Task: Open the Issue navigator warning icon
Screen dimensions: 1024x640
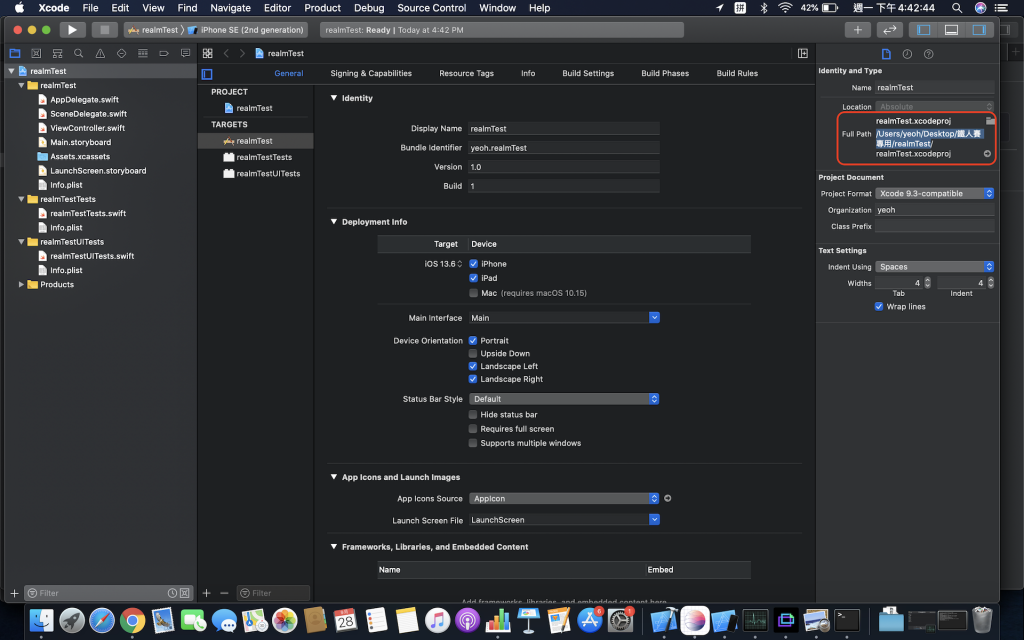Action: pyautogui.click(x=100, y=54)
